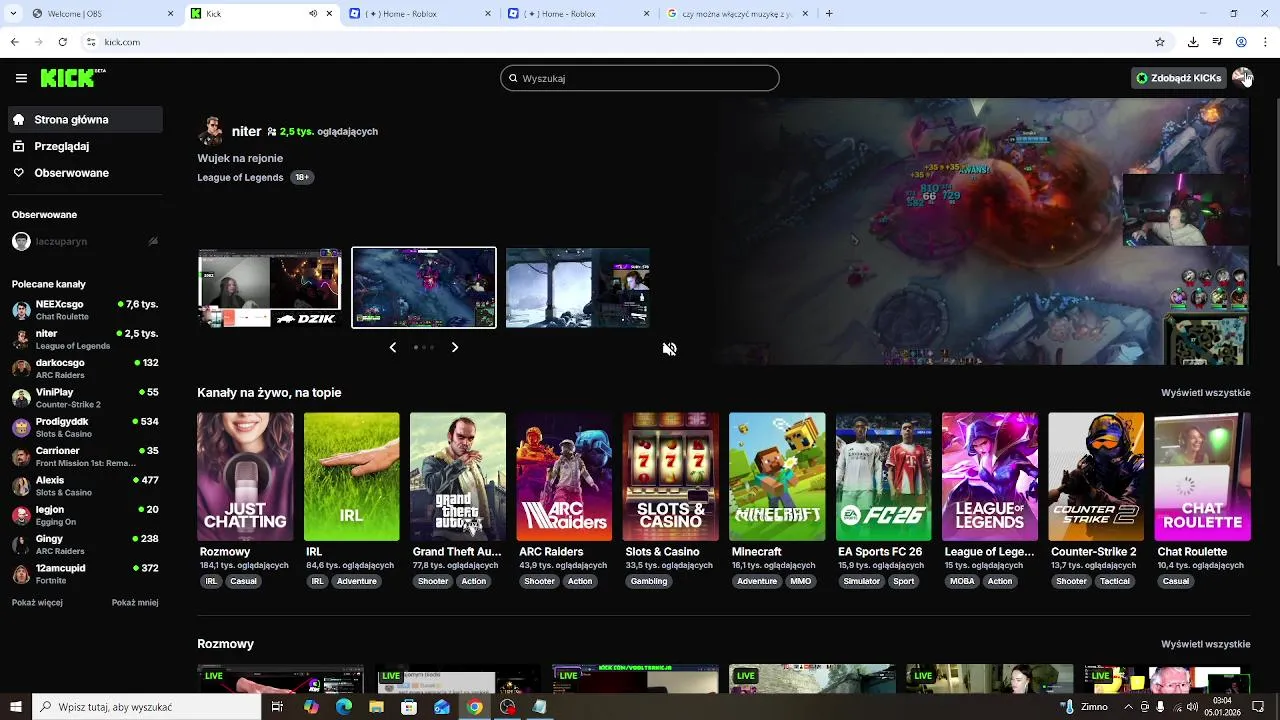
Task: Click the MMO tag under Minecraft
Action: 801,581
